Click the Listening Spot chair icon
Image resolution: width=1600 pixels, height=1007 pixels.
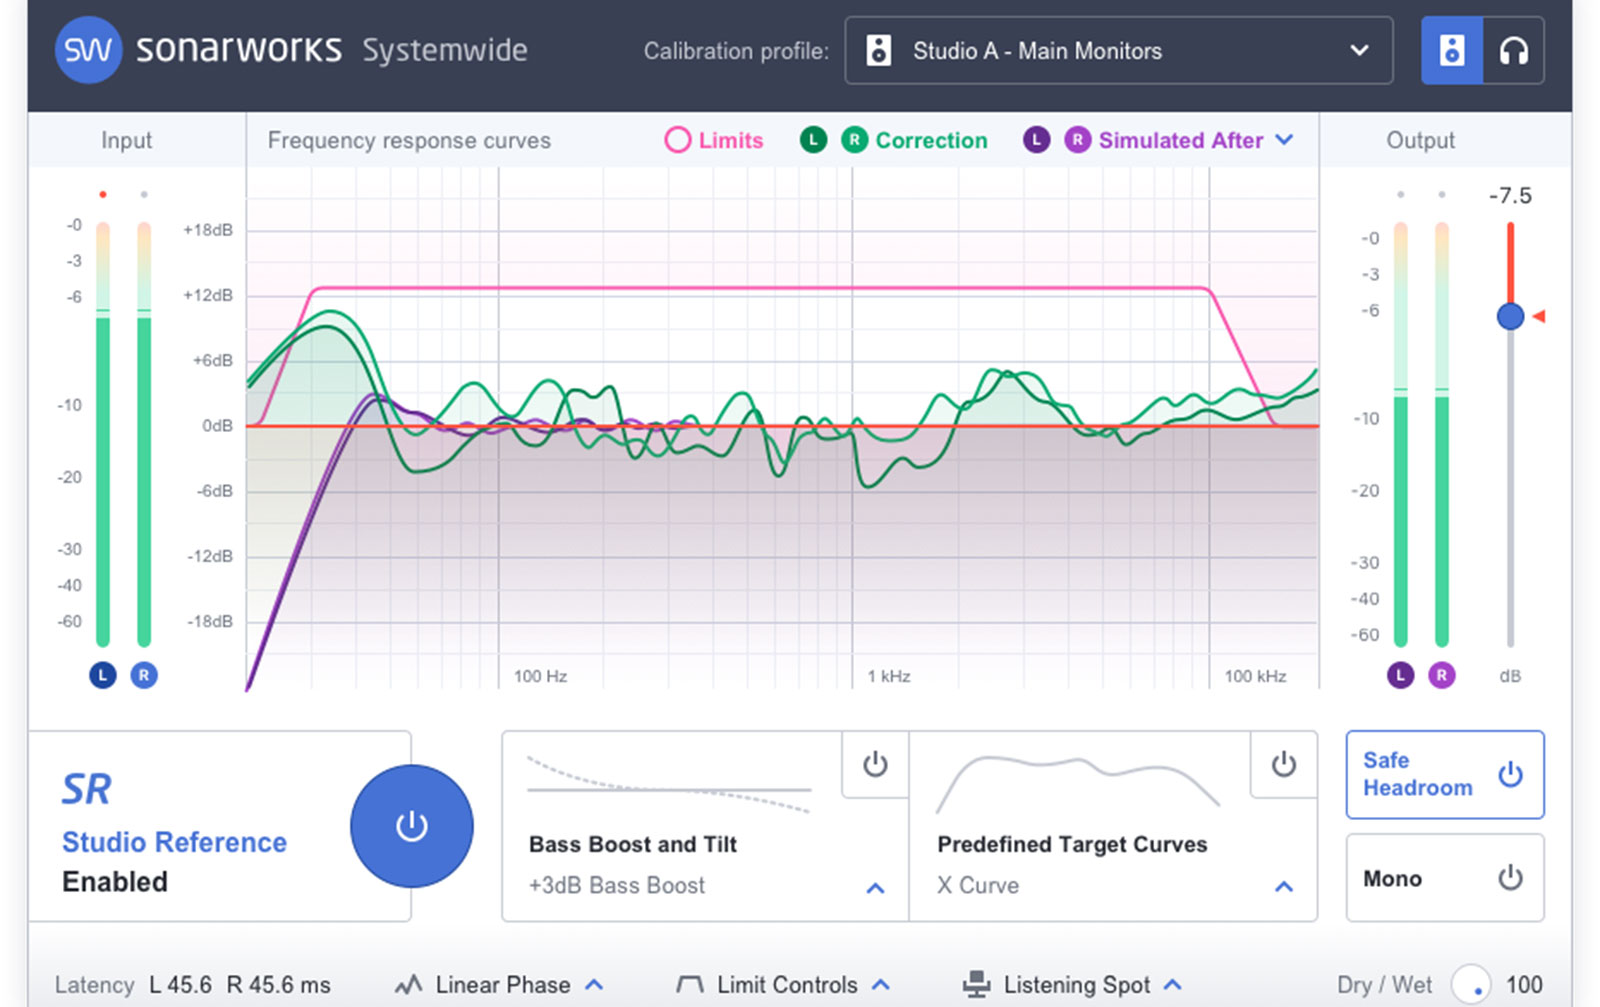click(976, 985)
